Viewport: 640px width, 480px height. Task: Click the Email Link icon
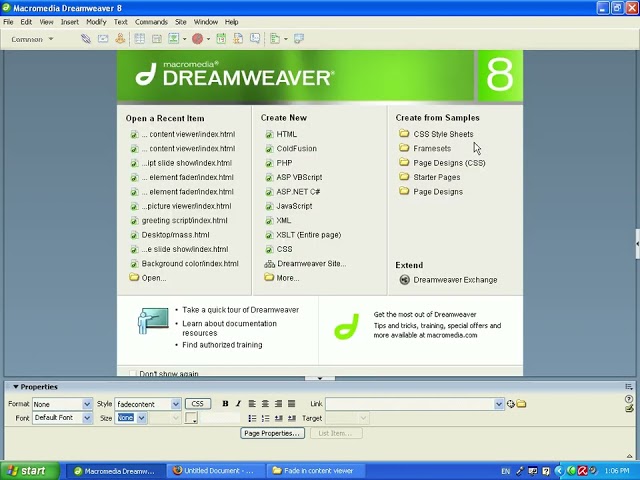(103, 39)
